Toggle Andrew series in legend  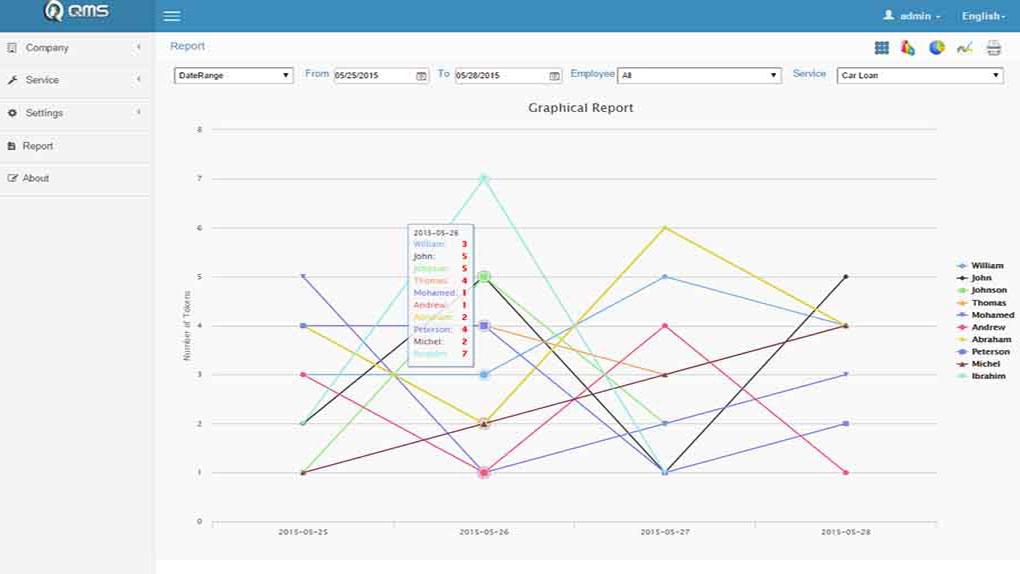(981, 327)
